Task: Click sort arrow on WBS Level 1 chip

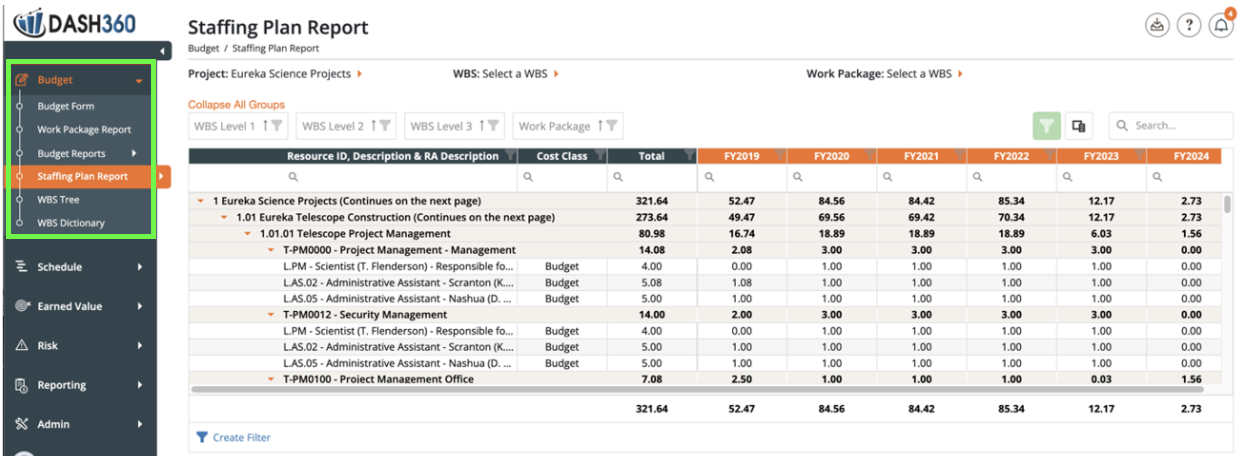Action: tap(265, 126)
